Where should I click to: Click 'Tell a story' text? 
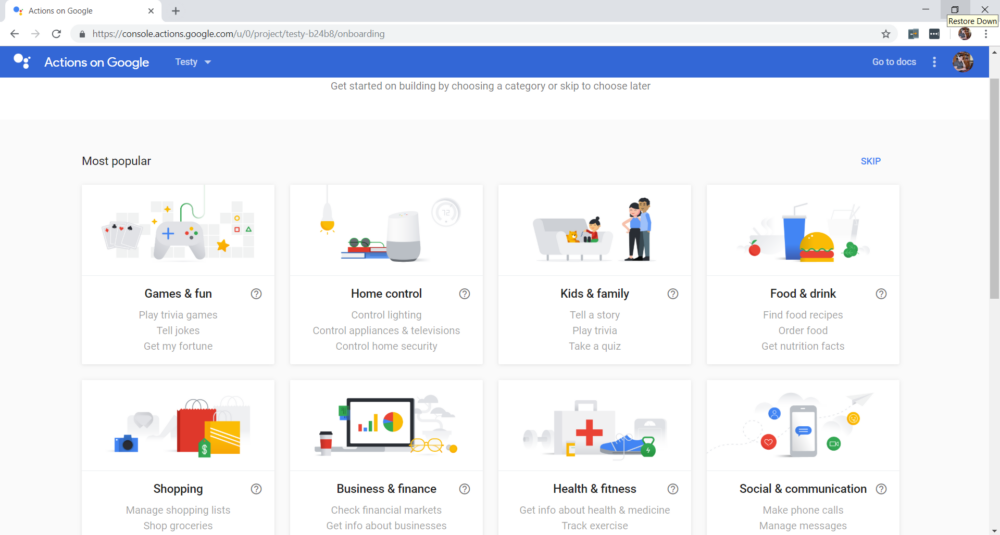(594, 315)
